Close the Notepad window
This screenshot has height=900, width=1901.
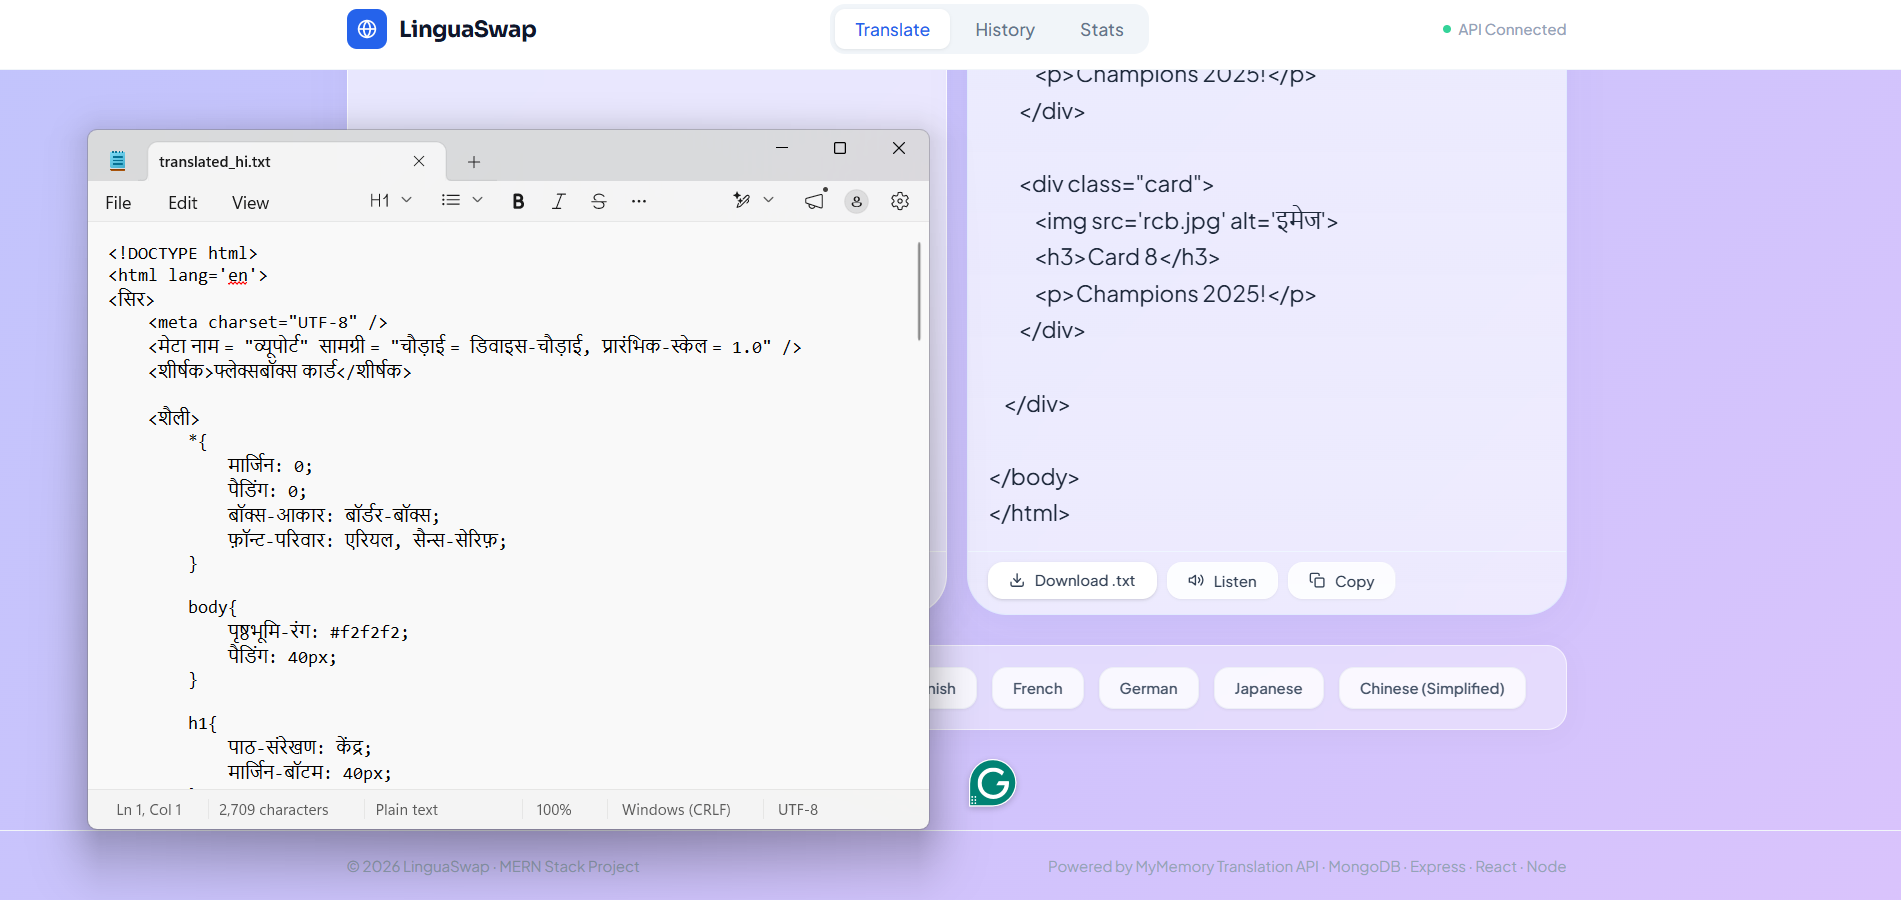click(899, 148)
